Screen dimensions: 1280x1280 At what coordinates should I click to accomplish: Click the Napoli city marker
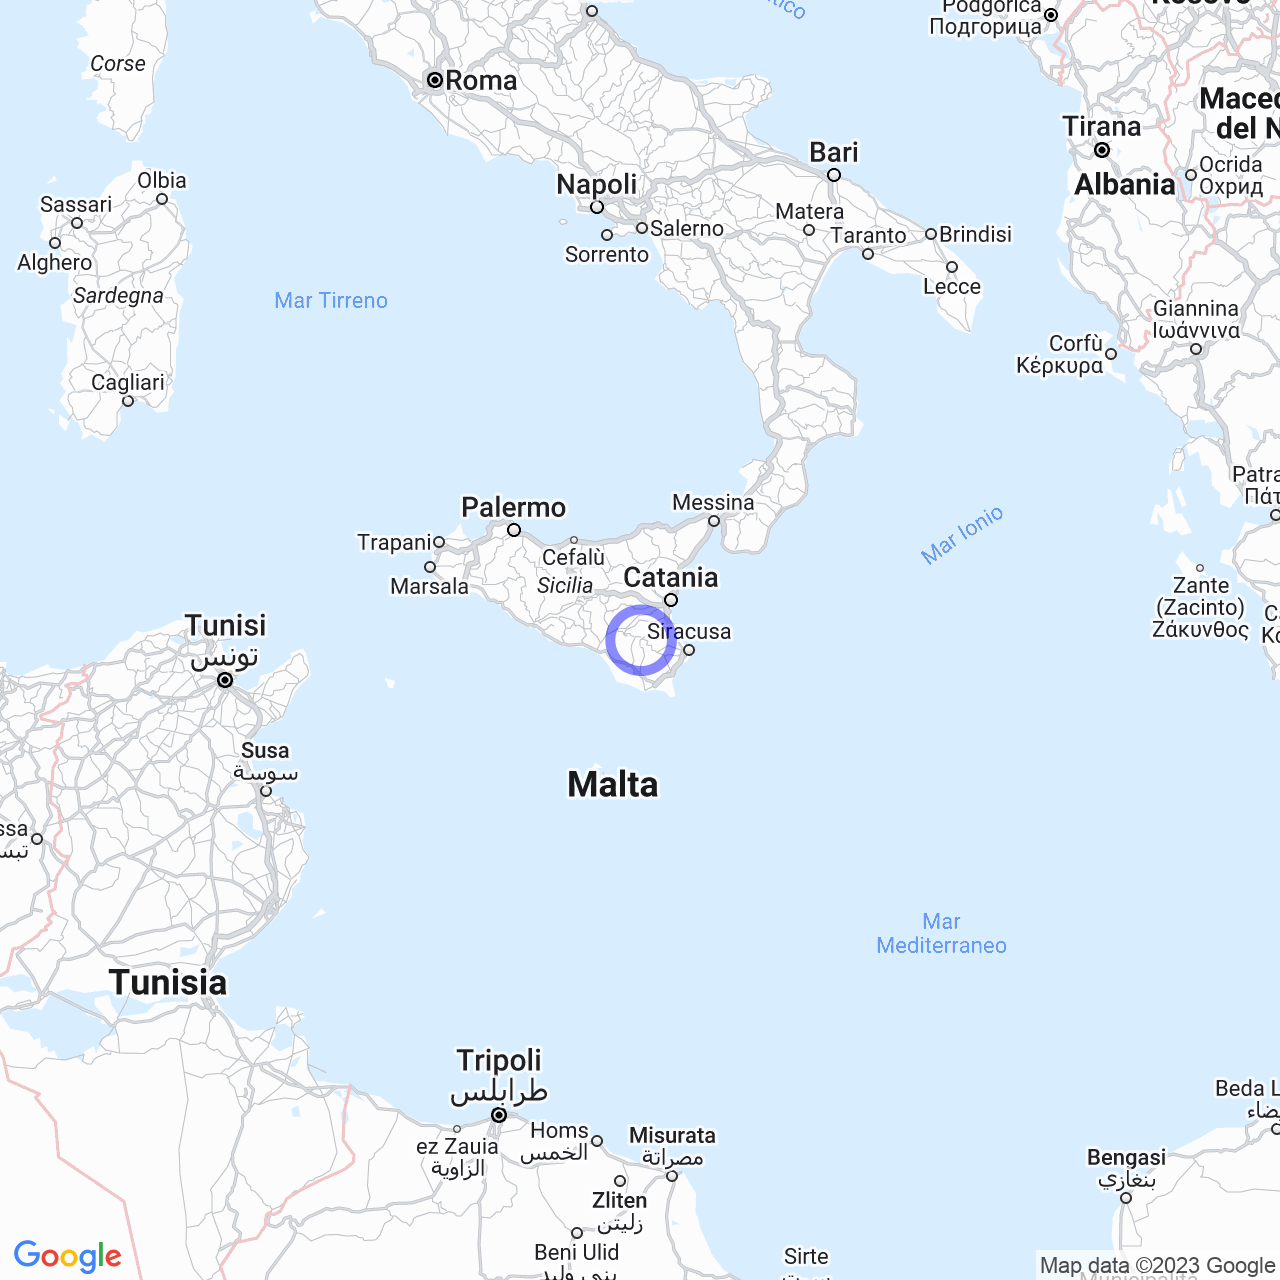pyautogui.click(x=597, y=207)
